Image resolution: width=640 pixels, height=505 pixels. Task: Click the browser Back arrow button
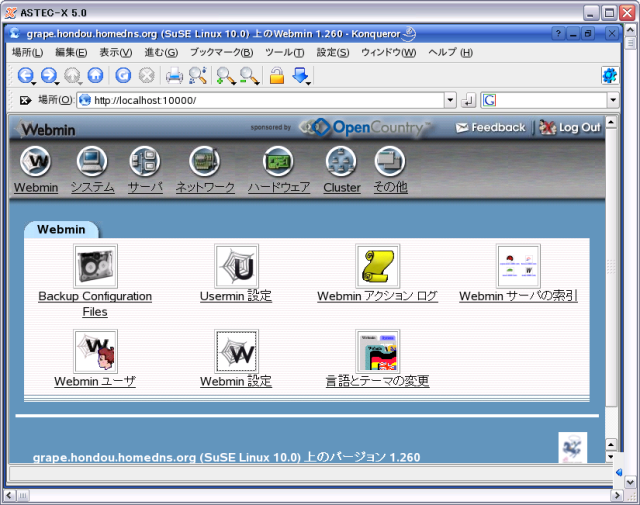click(x=24, y=75)
